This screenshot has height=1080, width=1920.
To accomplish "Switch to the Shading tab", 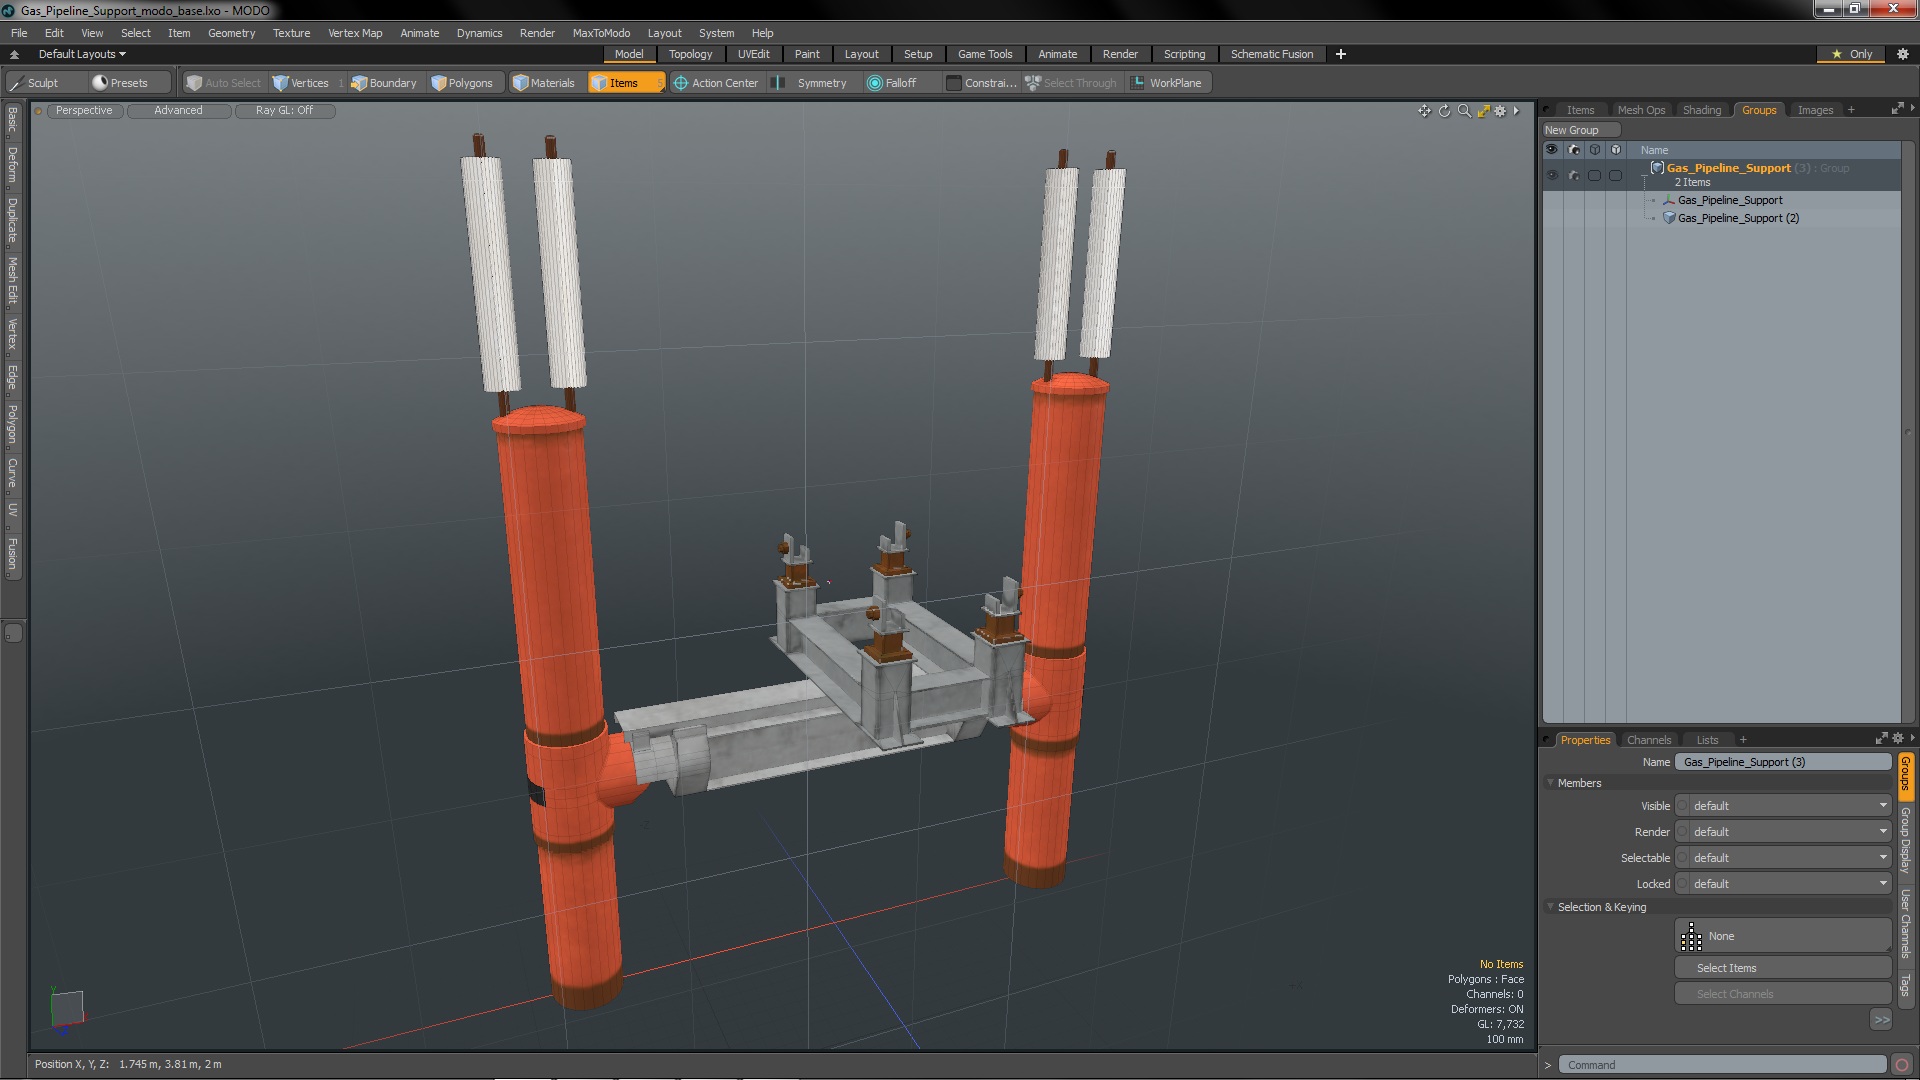I will 1701,110.
